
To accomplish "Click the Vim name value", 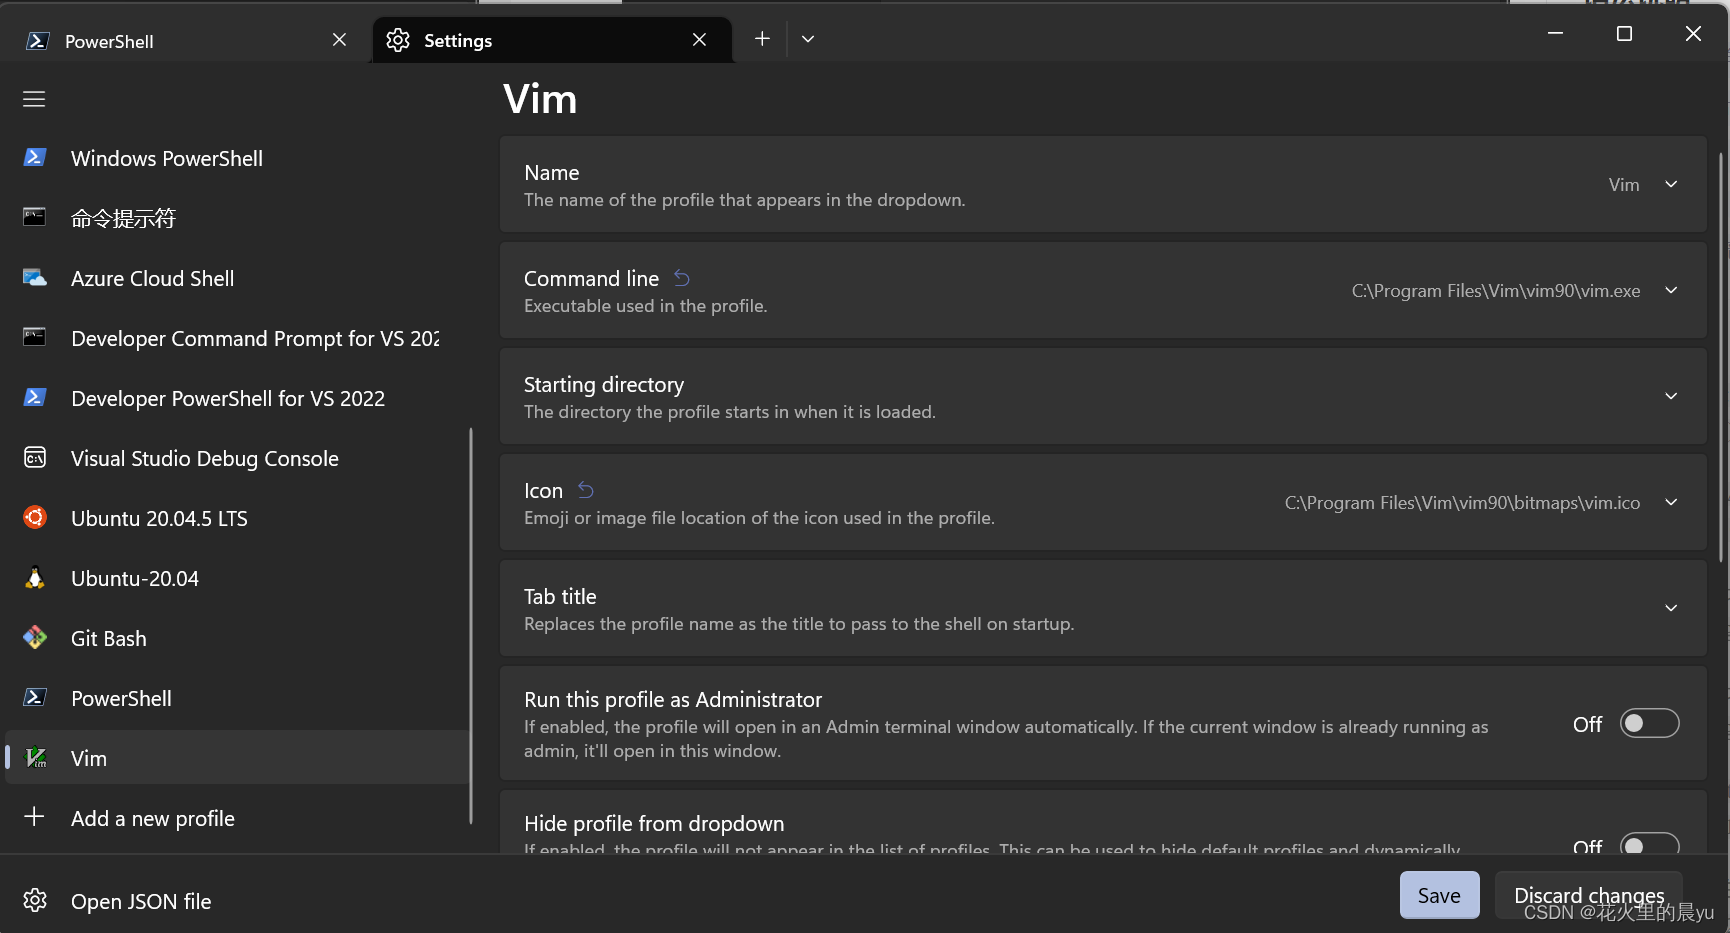I will click(x=1624, y=185).
